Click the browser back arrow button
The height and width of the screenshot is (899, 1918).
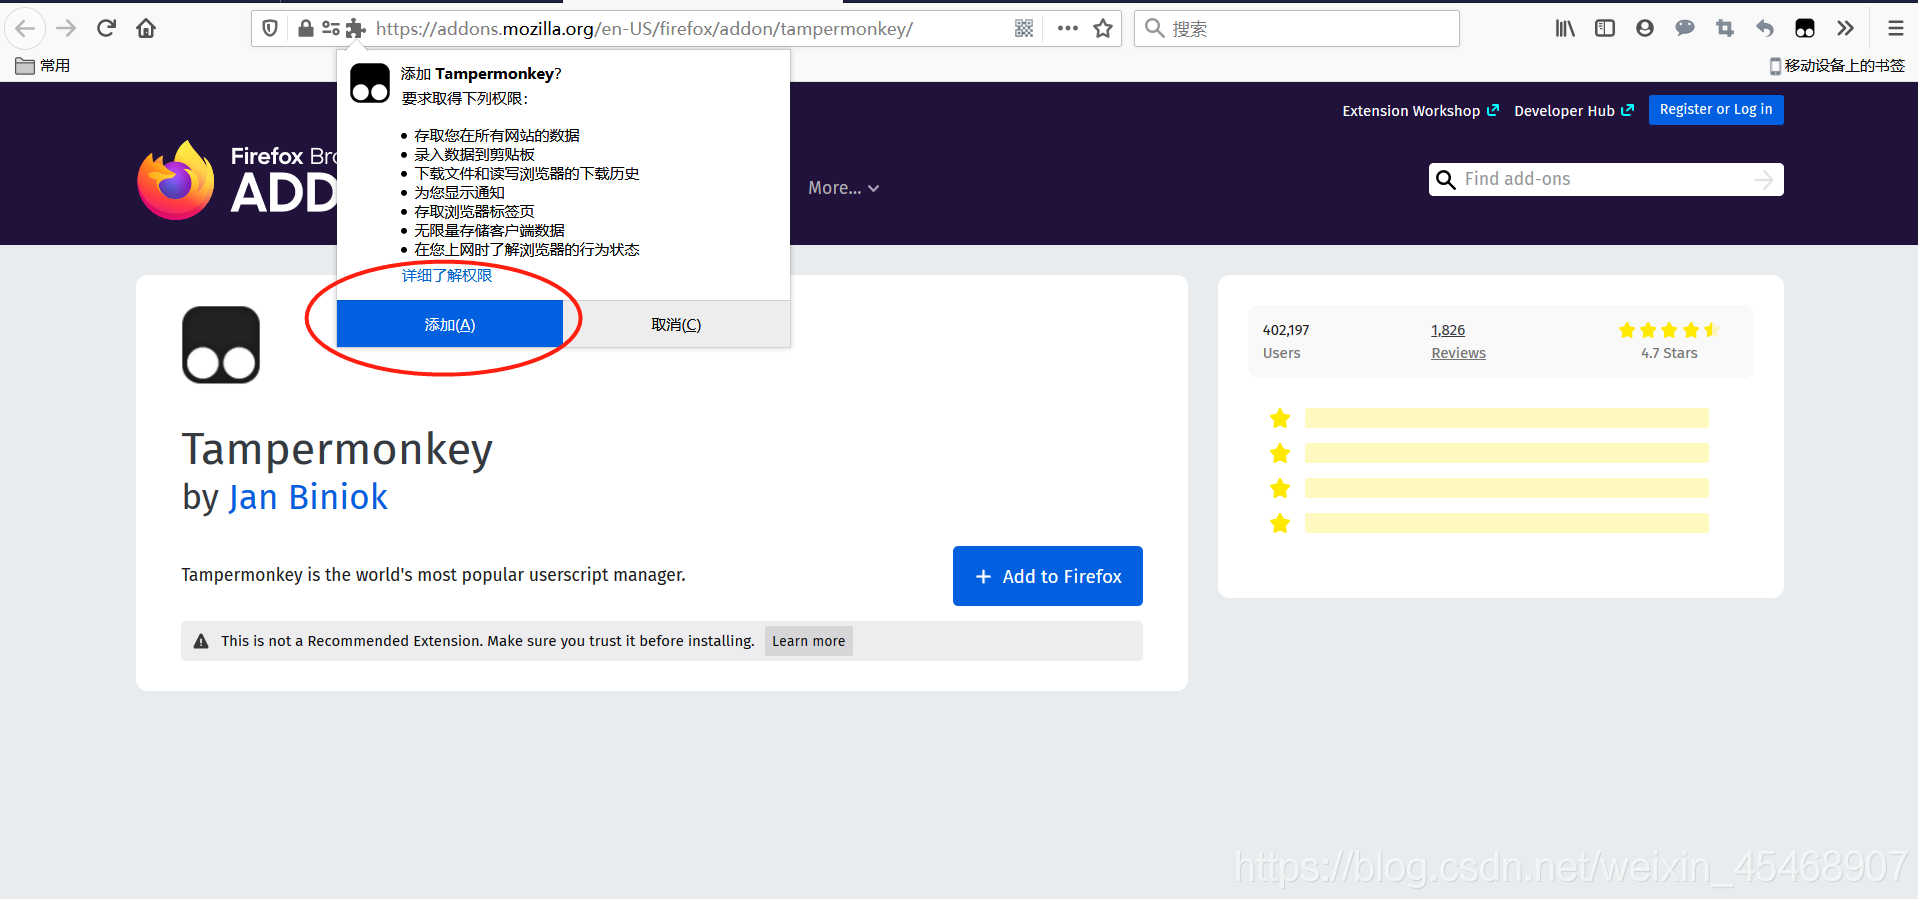(x=25, y=28)
